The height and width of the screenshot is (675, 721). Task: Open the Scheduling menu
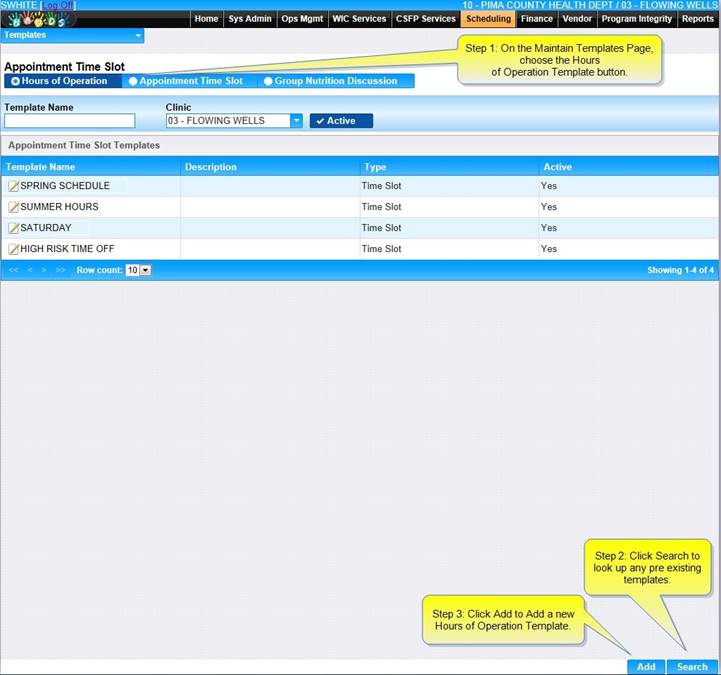[x=488, y=19]
